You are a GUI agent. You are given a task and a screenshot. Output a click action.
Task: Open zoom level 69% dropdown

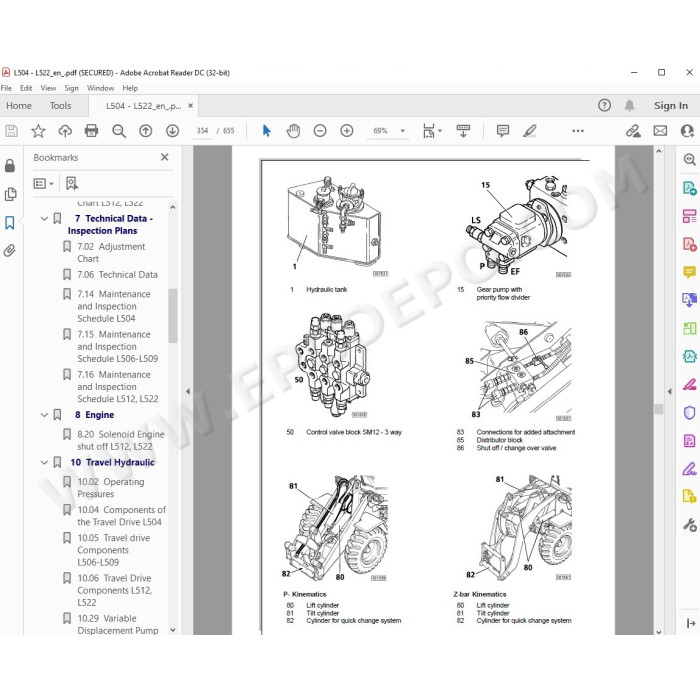pyautogui.click(x=402, y=131)
